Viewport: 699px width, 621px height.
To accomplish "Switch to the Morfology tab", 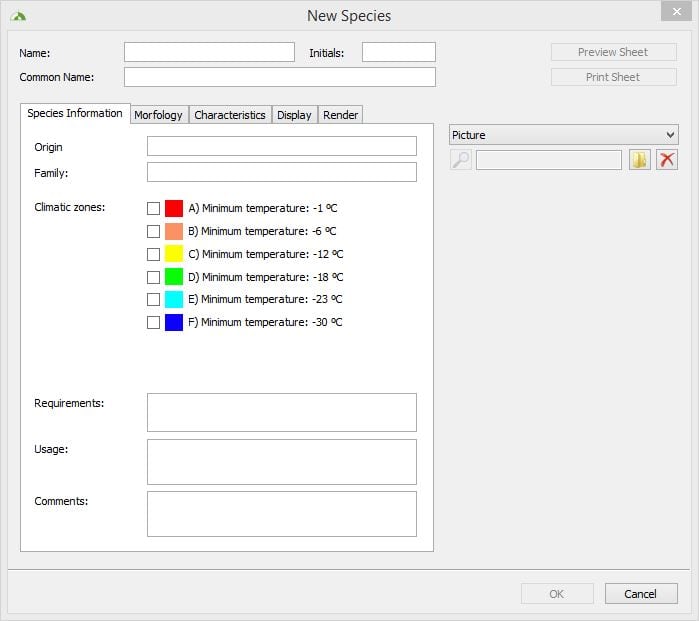I will click(x=159, y=115).
